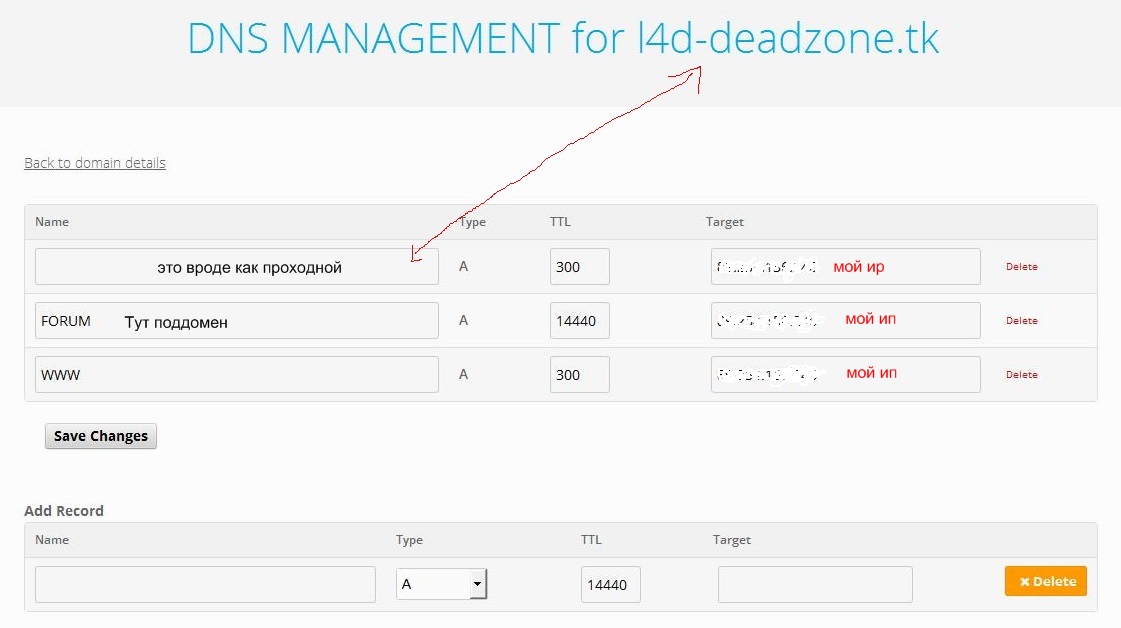Edit the TTL field showing 14440 for FORUM
The image size is (1121, 628).
click(579, 321)
